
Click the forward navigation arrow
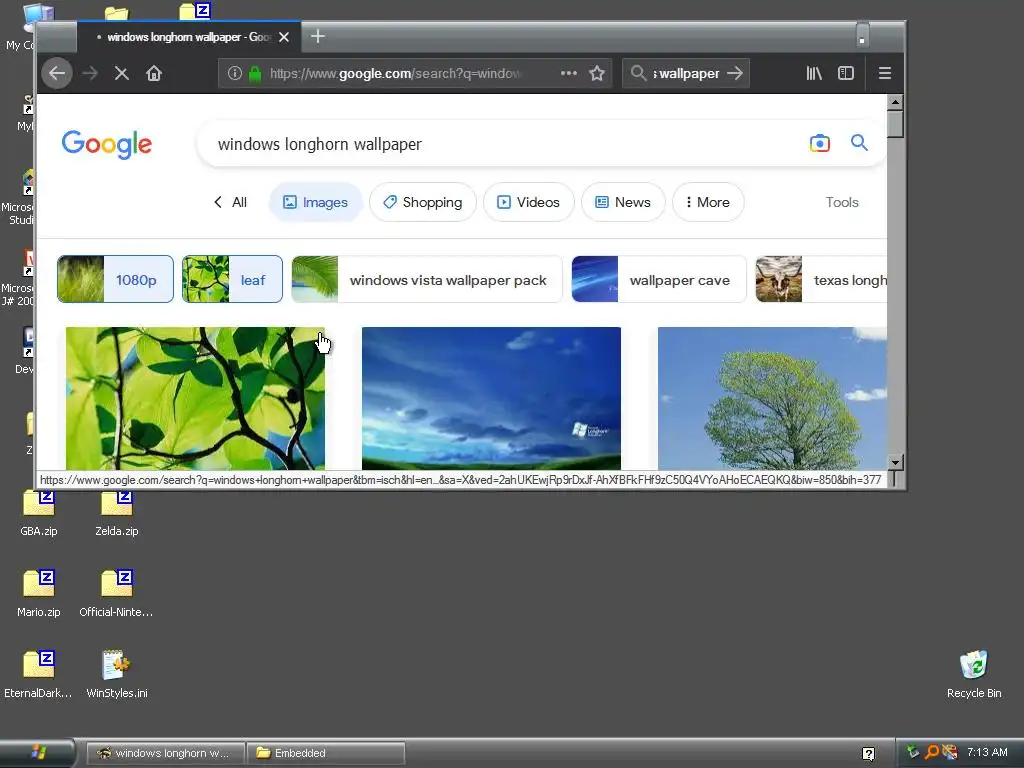90,73
